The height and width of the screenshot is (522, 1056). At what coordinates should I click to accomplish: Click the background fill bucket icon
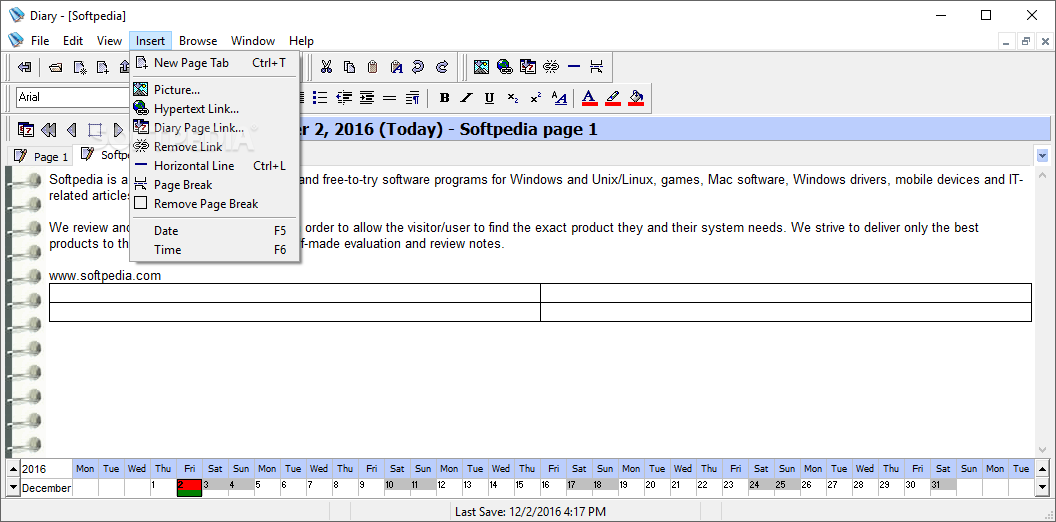636,98
